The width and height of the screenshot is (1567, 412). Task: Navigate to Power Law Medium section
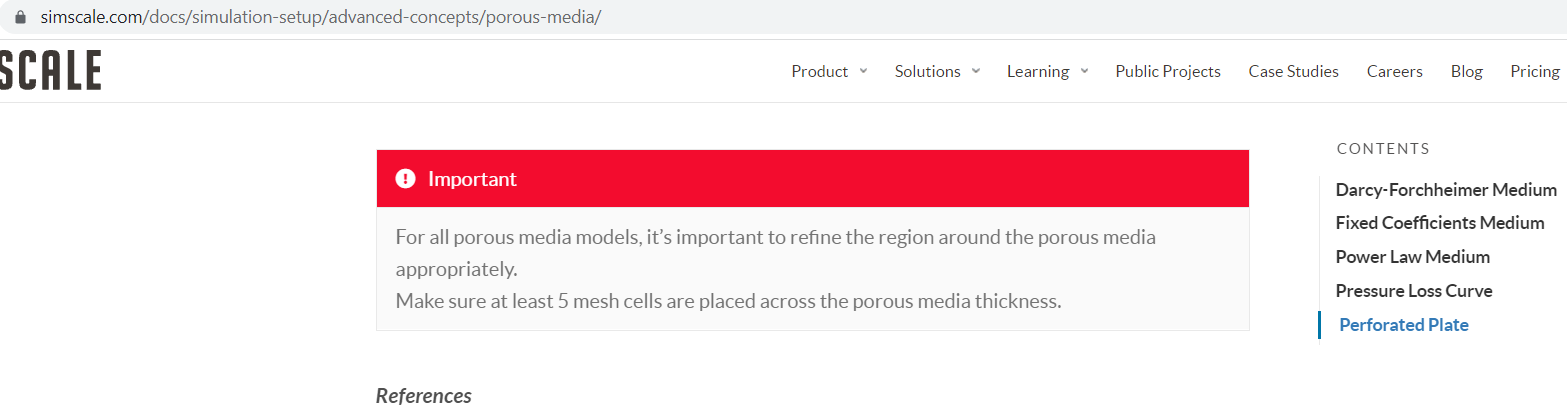tap(1412, 257)
